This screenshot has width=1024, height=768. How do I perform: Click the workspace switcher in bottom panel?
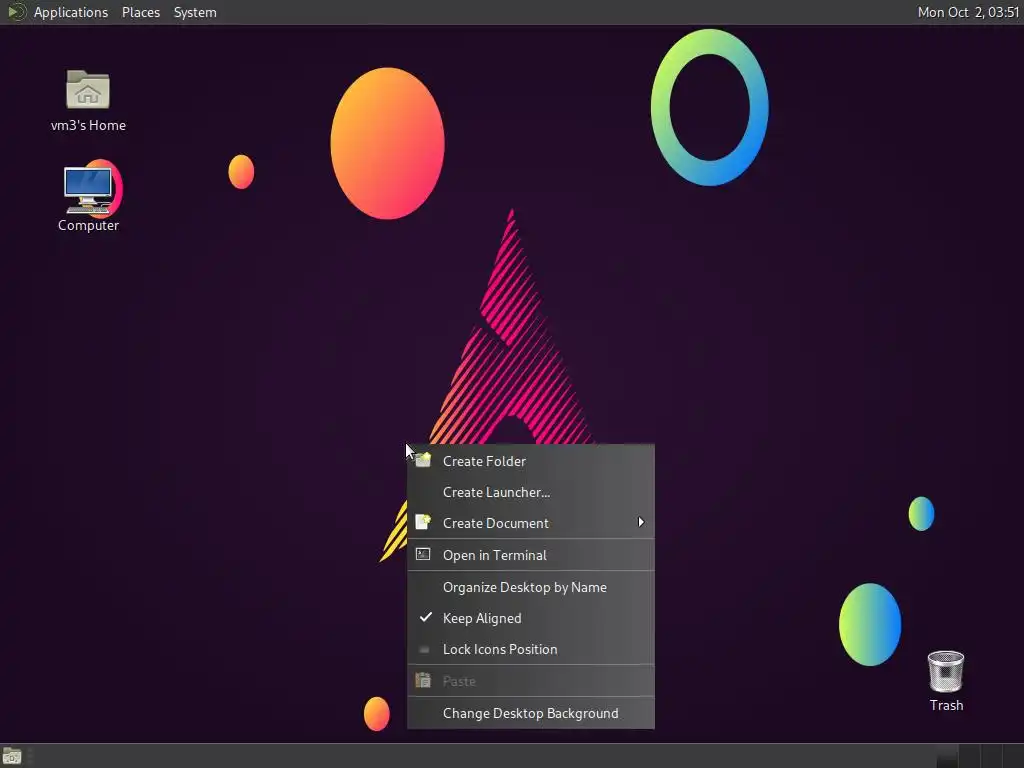tap(978, 756)
